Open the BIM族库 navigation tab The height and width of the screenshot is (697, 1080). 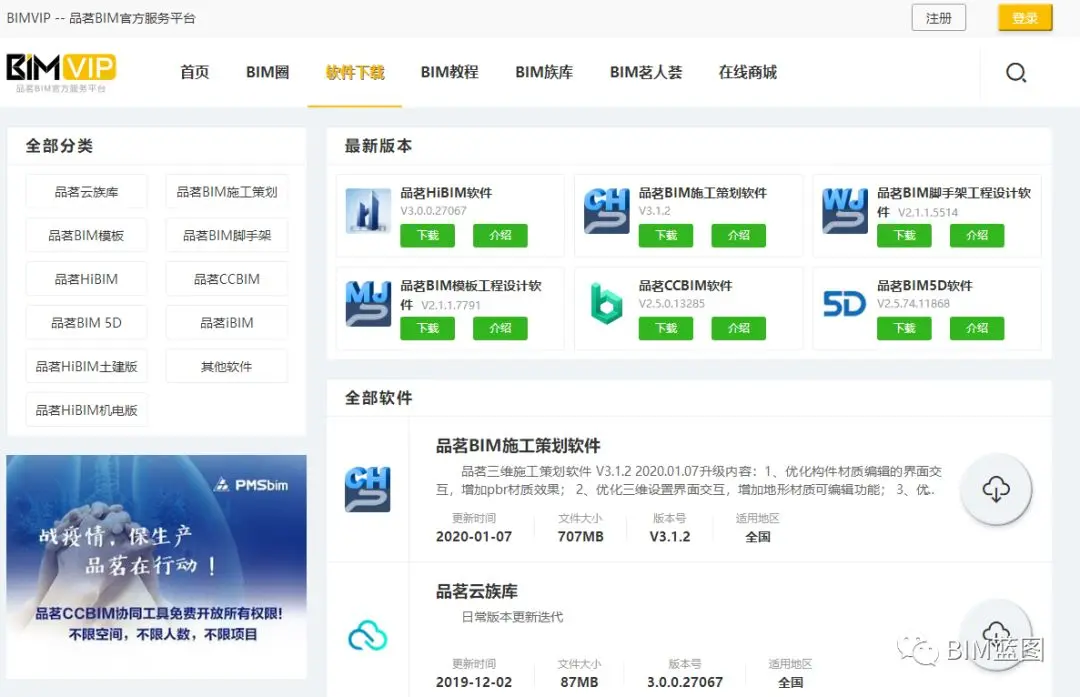(544, 72)
